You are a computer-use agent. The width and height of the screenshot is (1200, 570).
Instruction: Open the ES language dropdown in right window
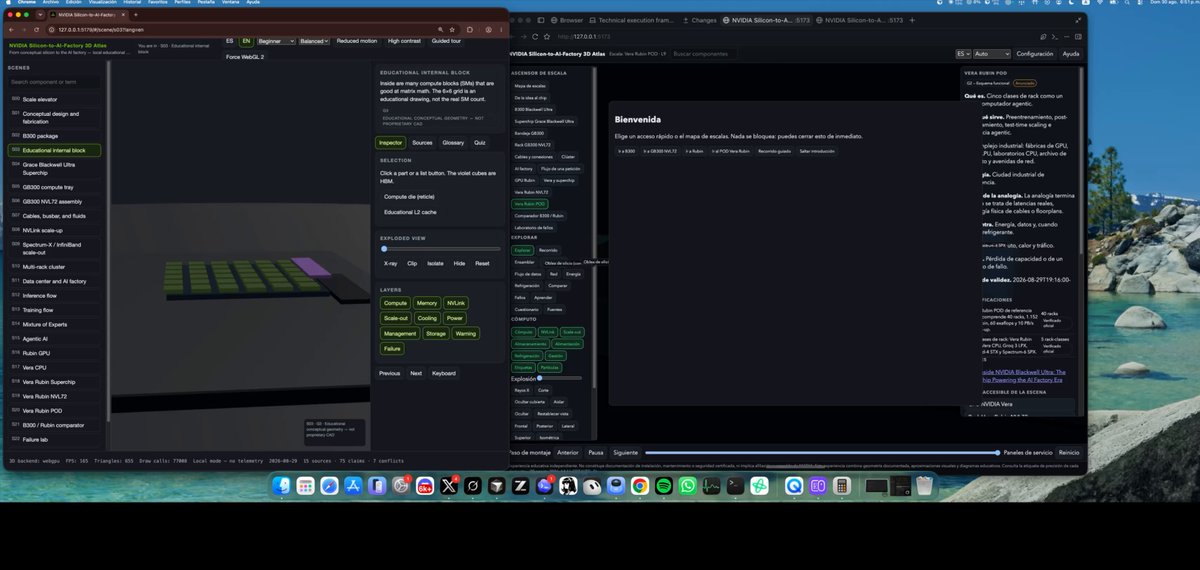[963, 53]
